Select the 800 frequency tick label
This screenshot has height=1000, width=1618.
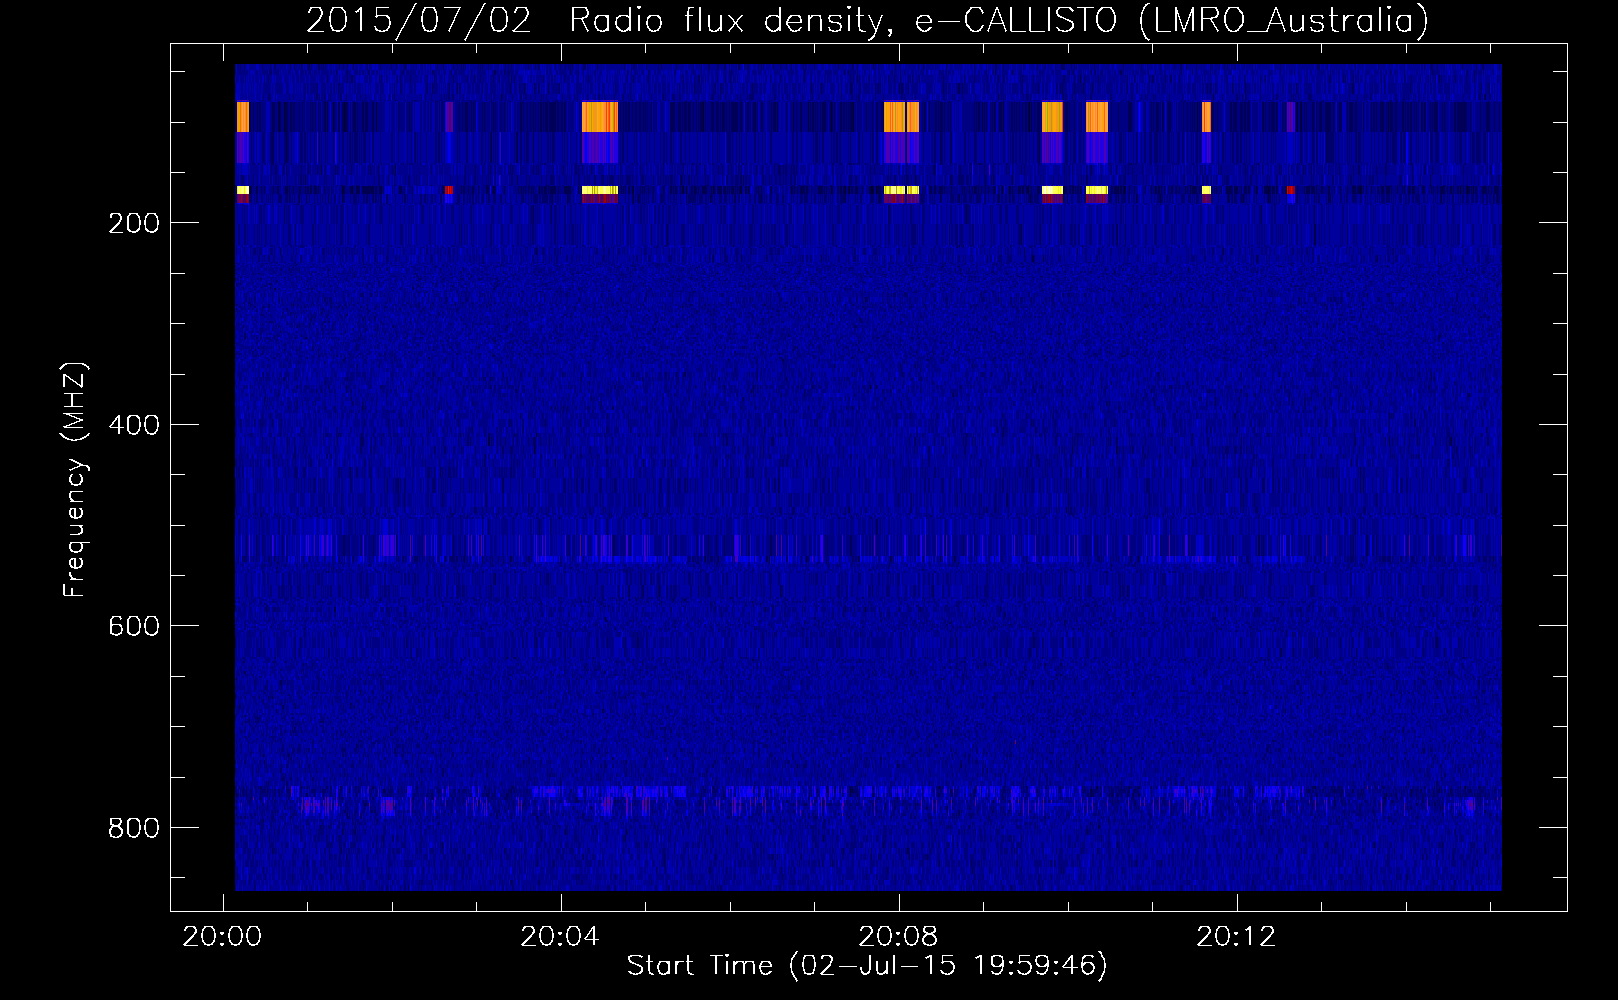click(x=134, y=828)
